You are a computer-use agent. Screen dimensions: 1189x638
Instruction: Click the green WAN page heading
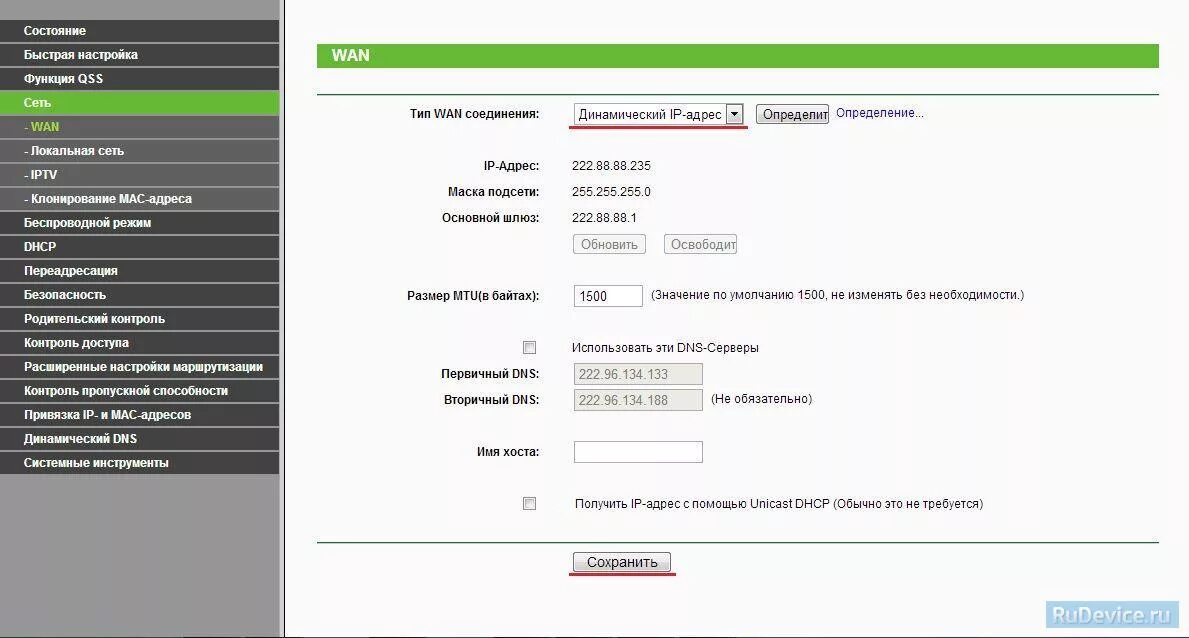point(738,55)
